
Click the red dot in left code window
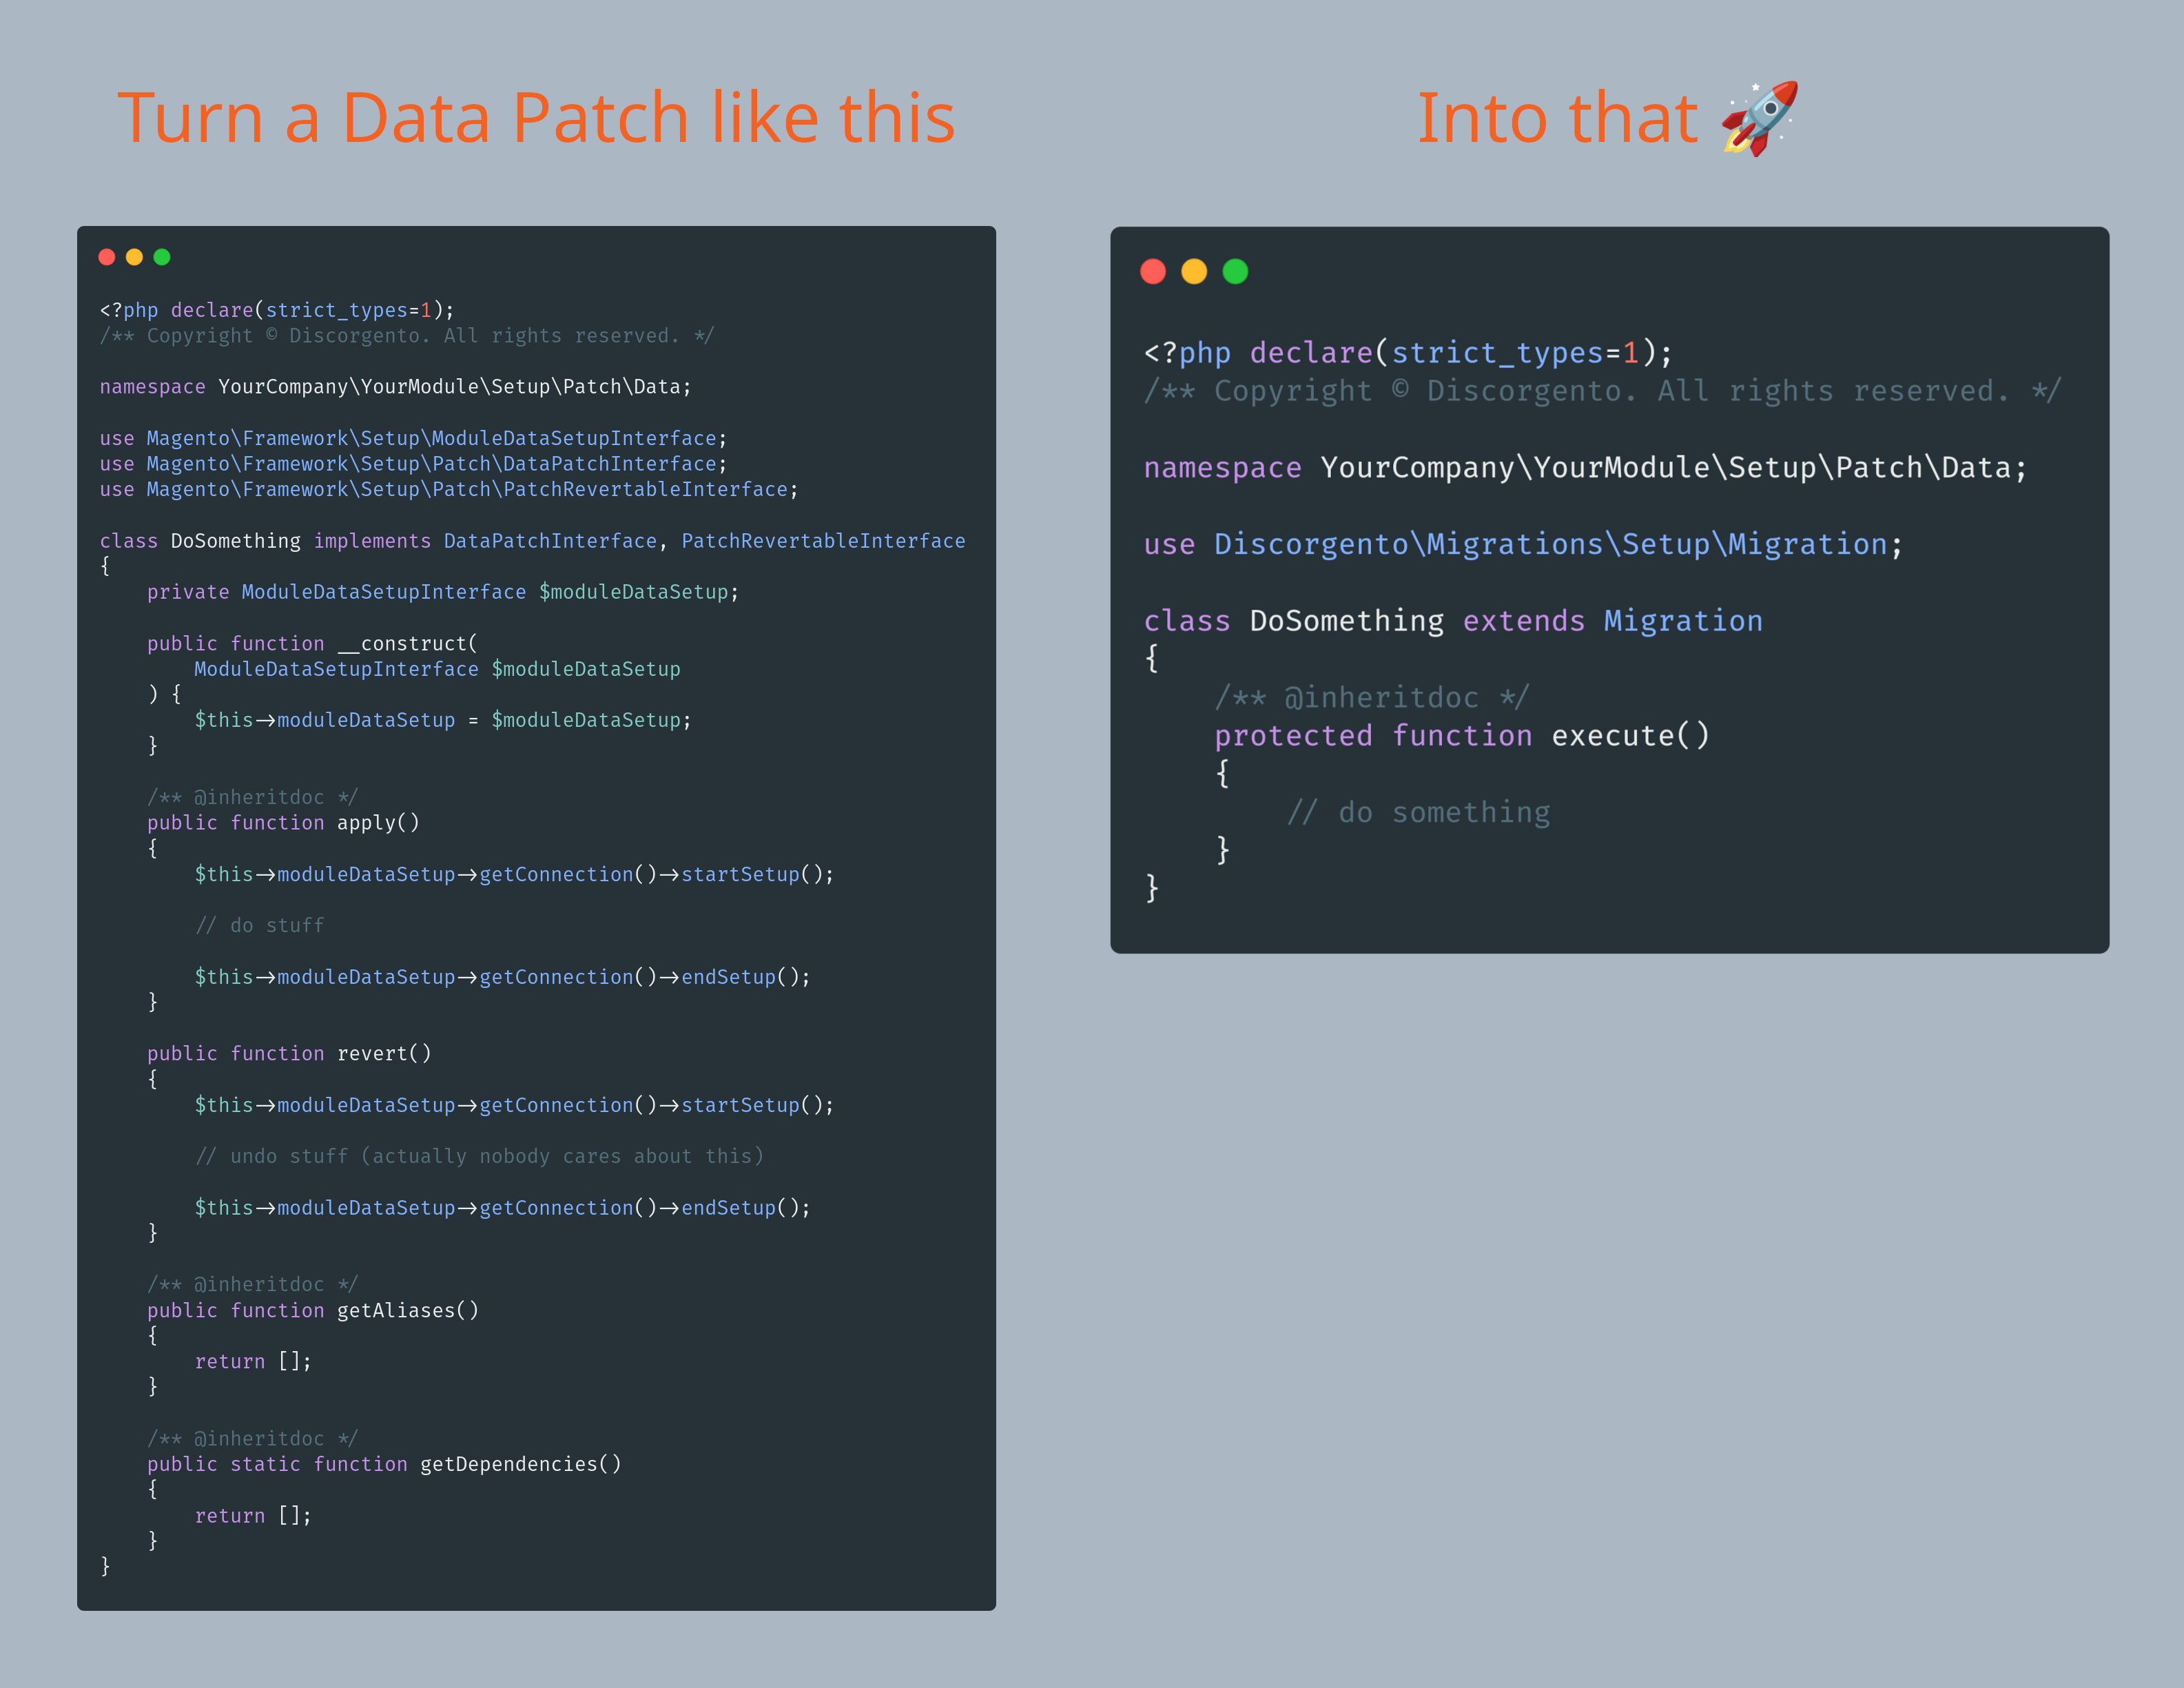pos(107,257)
